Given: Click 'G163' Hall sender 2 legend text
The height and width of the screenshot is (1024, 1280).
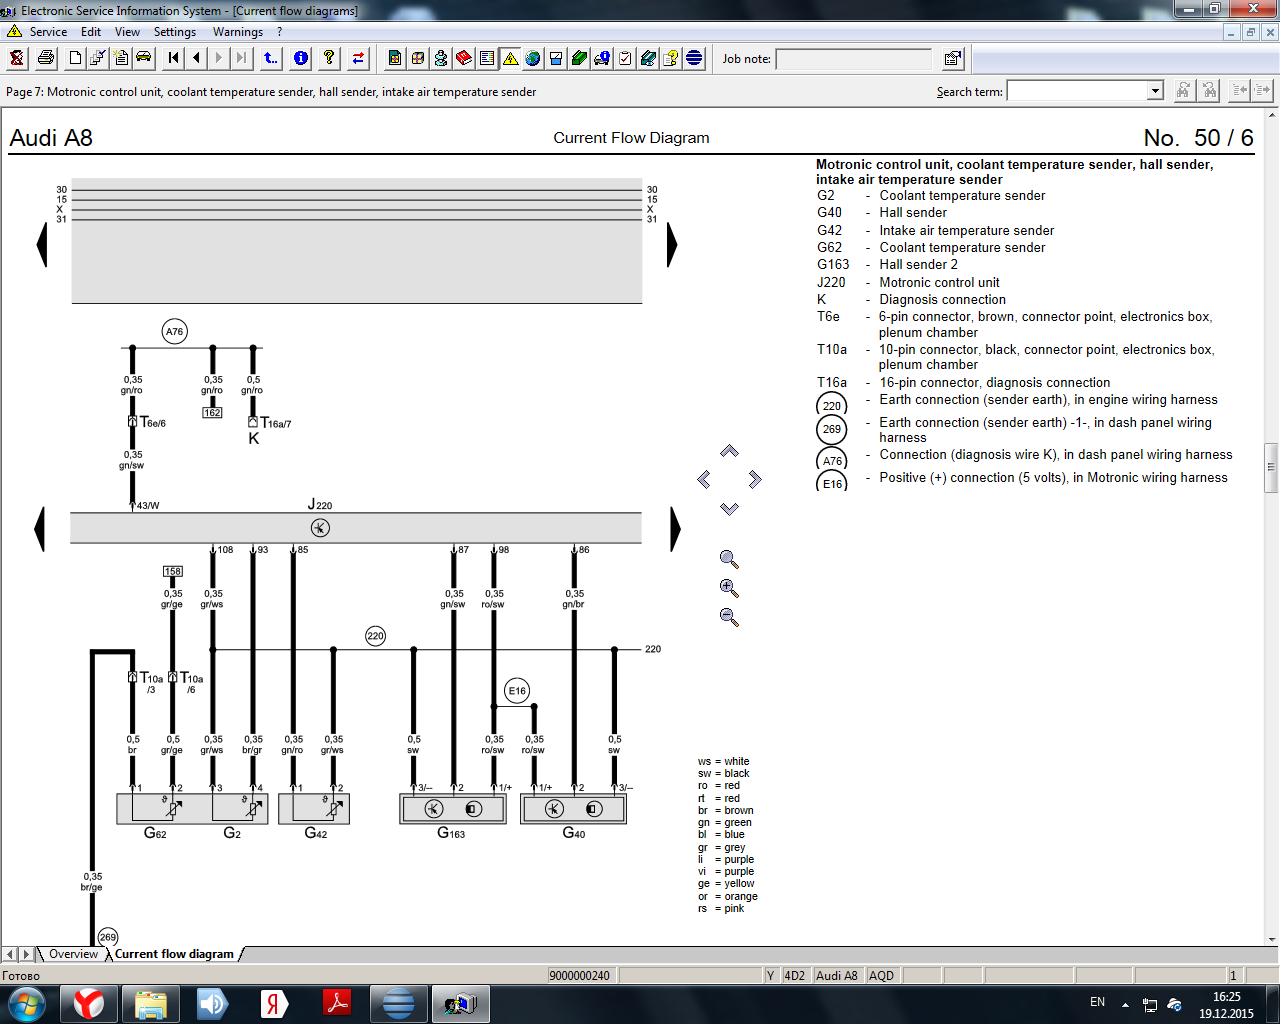Looking at the screenshot, I should point(887,264).
